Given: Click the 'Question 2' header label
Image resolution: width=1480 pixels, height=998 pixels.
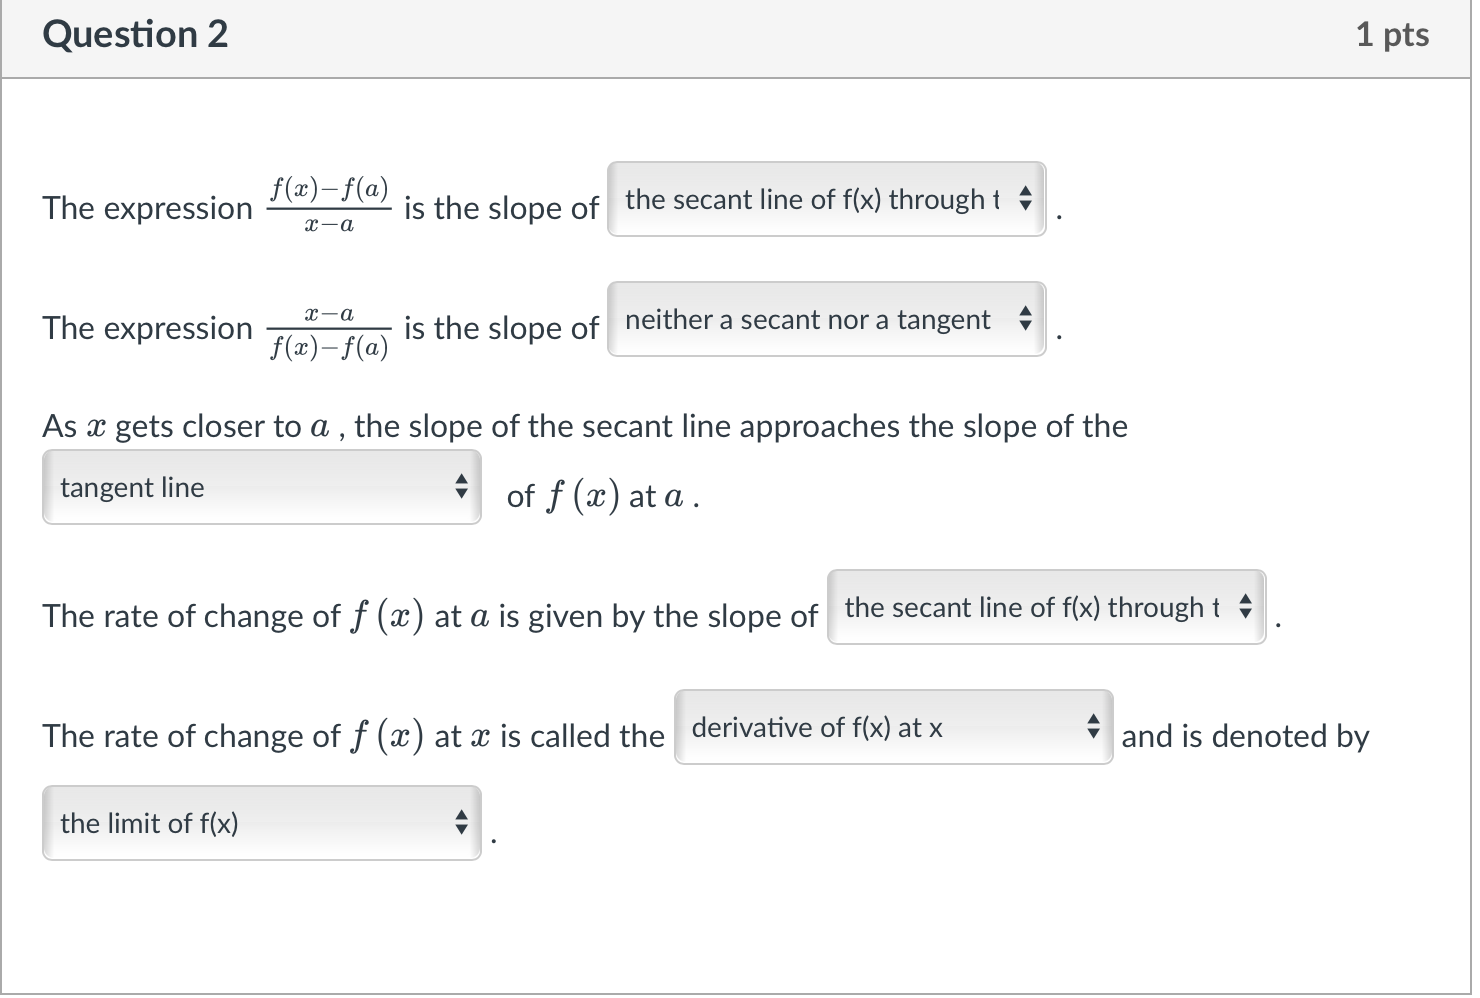Looking at the screenshot, I should click(136, 34).
